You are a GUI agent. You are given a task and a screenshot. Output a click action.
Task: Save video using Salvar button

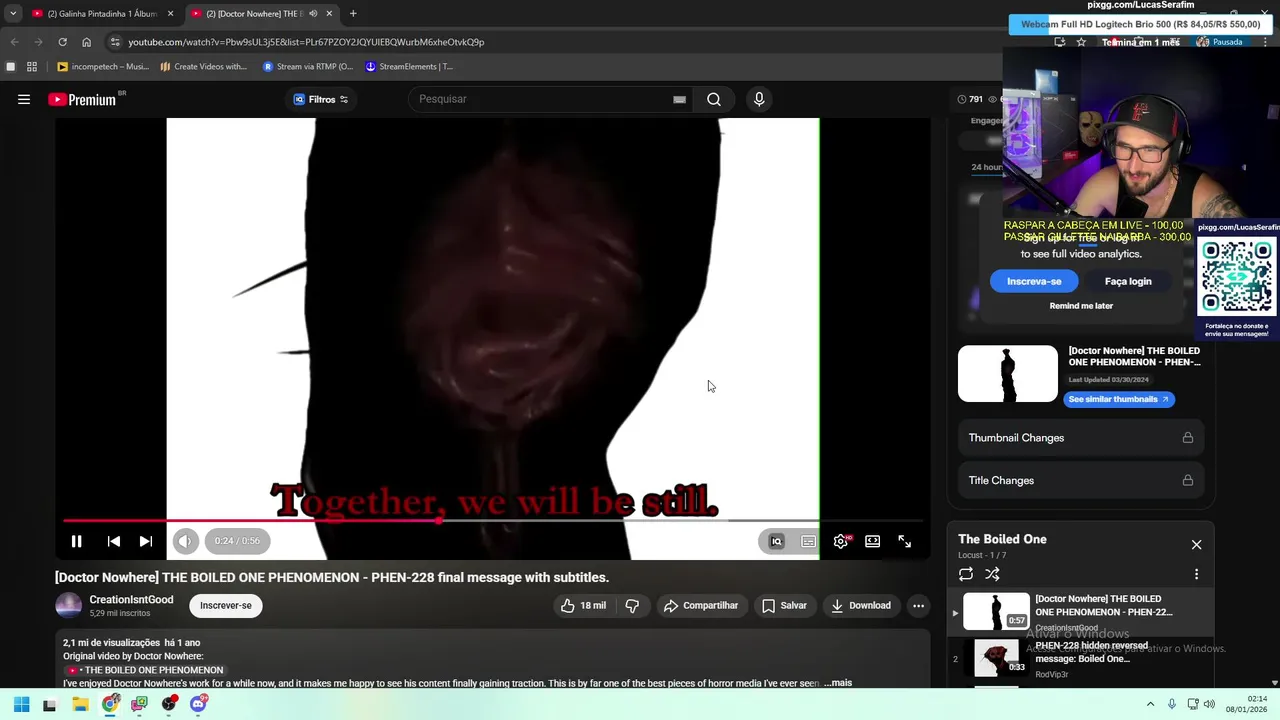point(784,605)
